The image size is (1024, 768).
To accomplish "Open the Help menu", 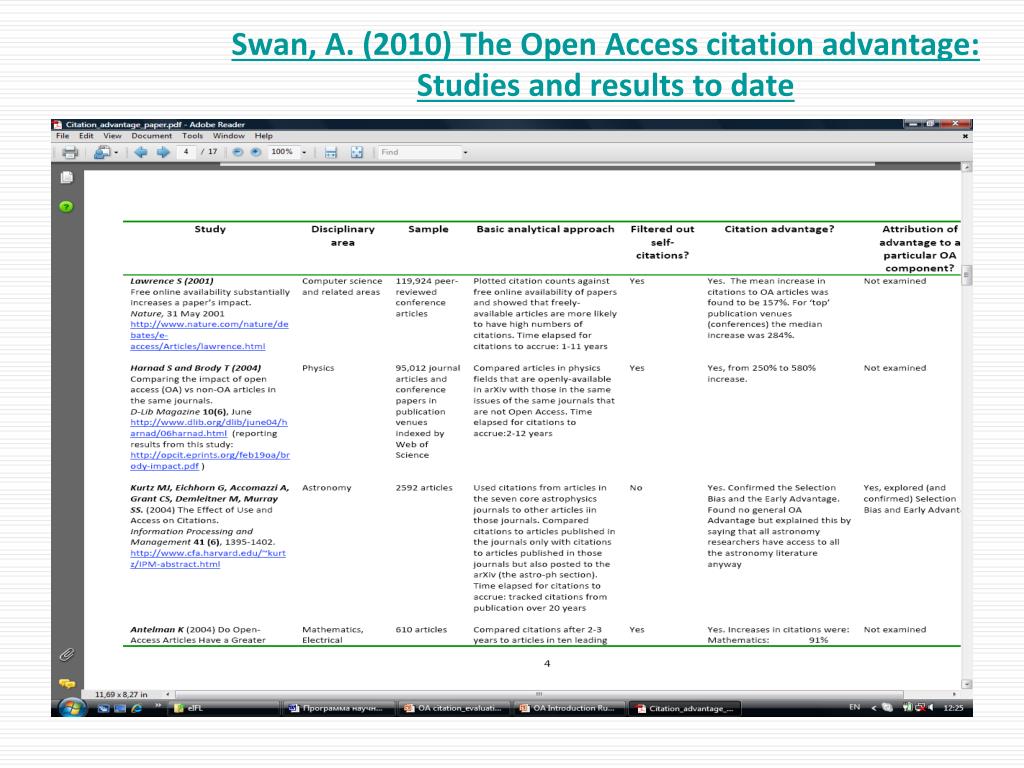I will pos(263,136).
